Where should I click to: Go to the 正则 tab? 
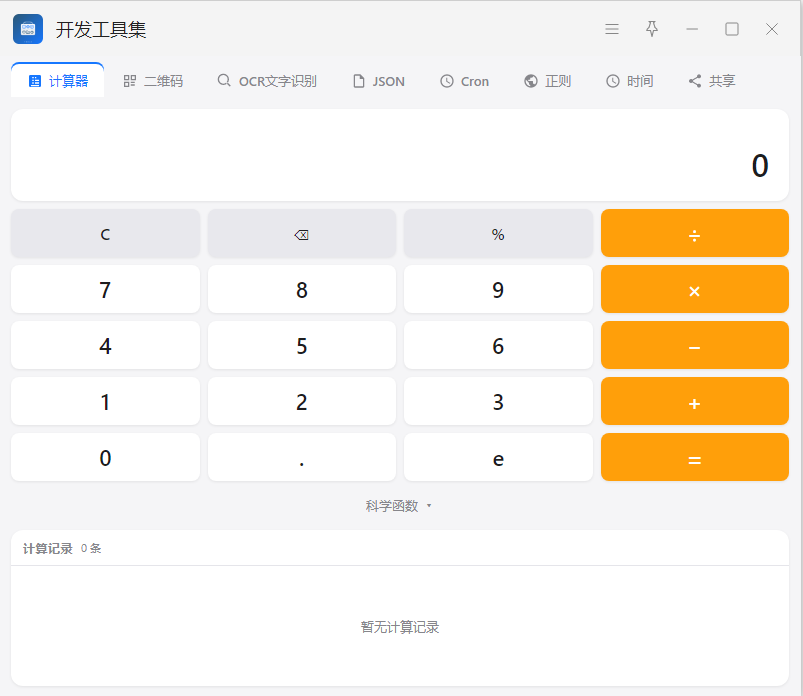tap(547, 81)
